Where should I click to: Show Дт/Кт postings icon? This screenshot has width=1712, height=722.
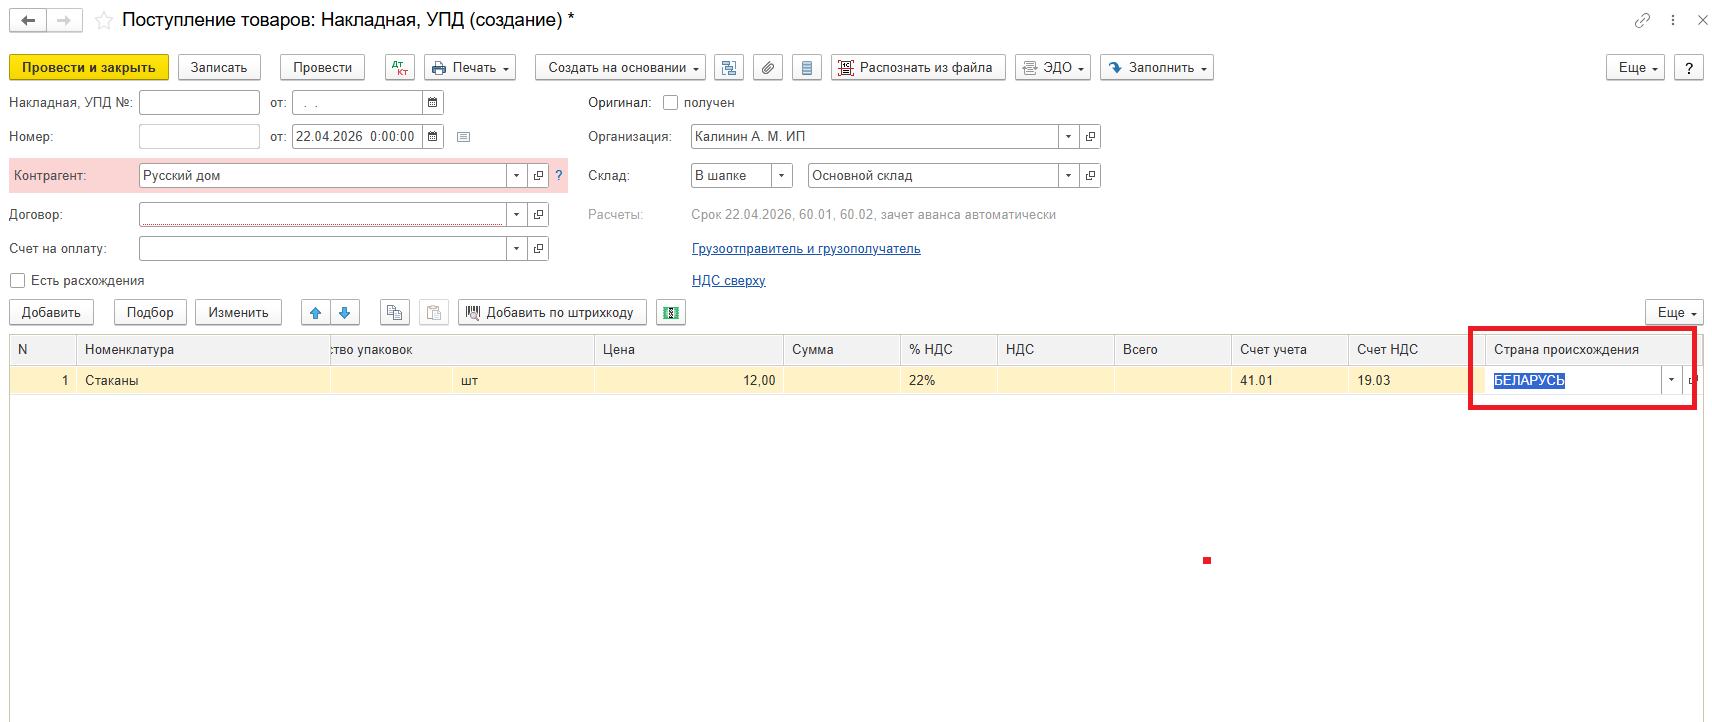click(400, 67)
